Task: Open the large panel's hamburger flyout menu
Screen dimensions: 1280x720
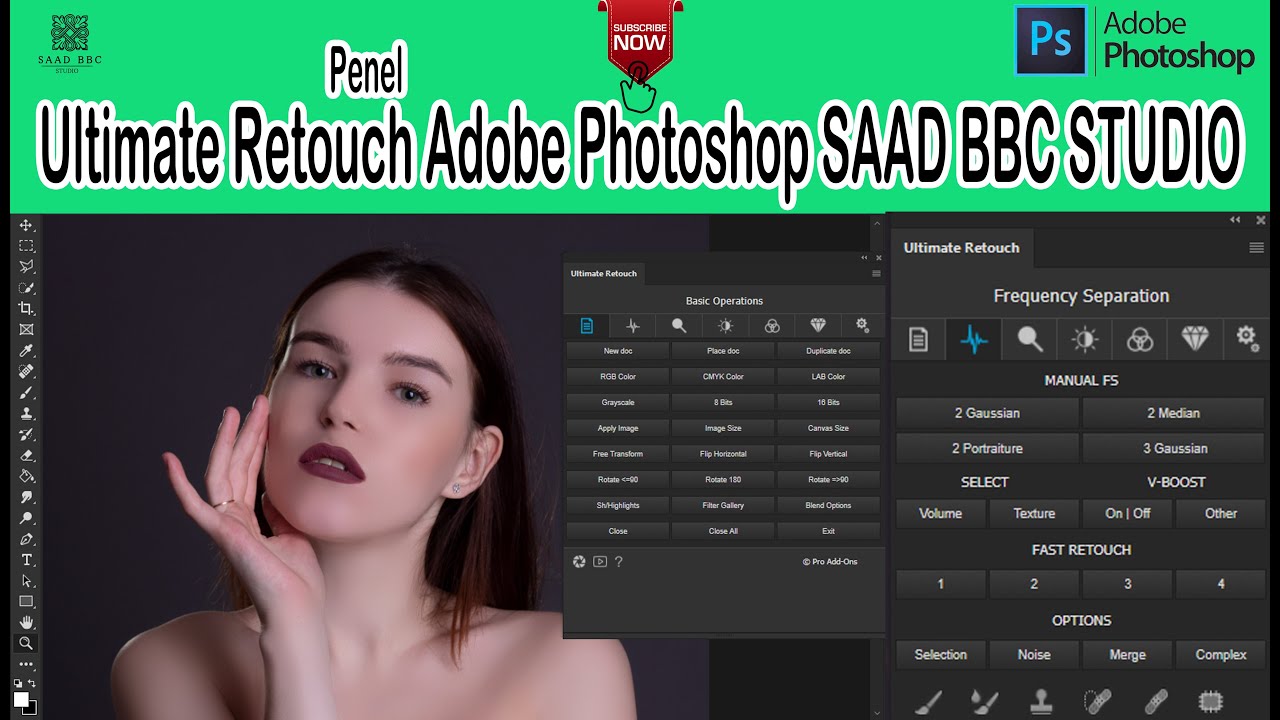Action: (x=1257, y=248)
